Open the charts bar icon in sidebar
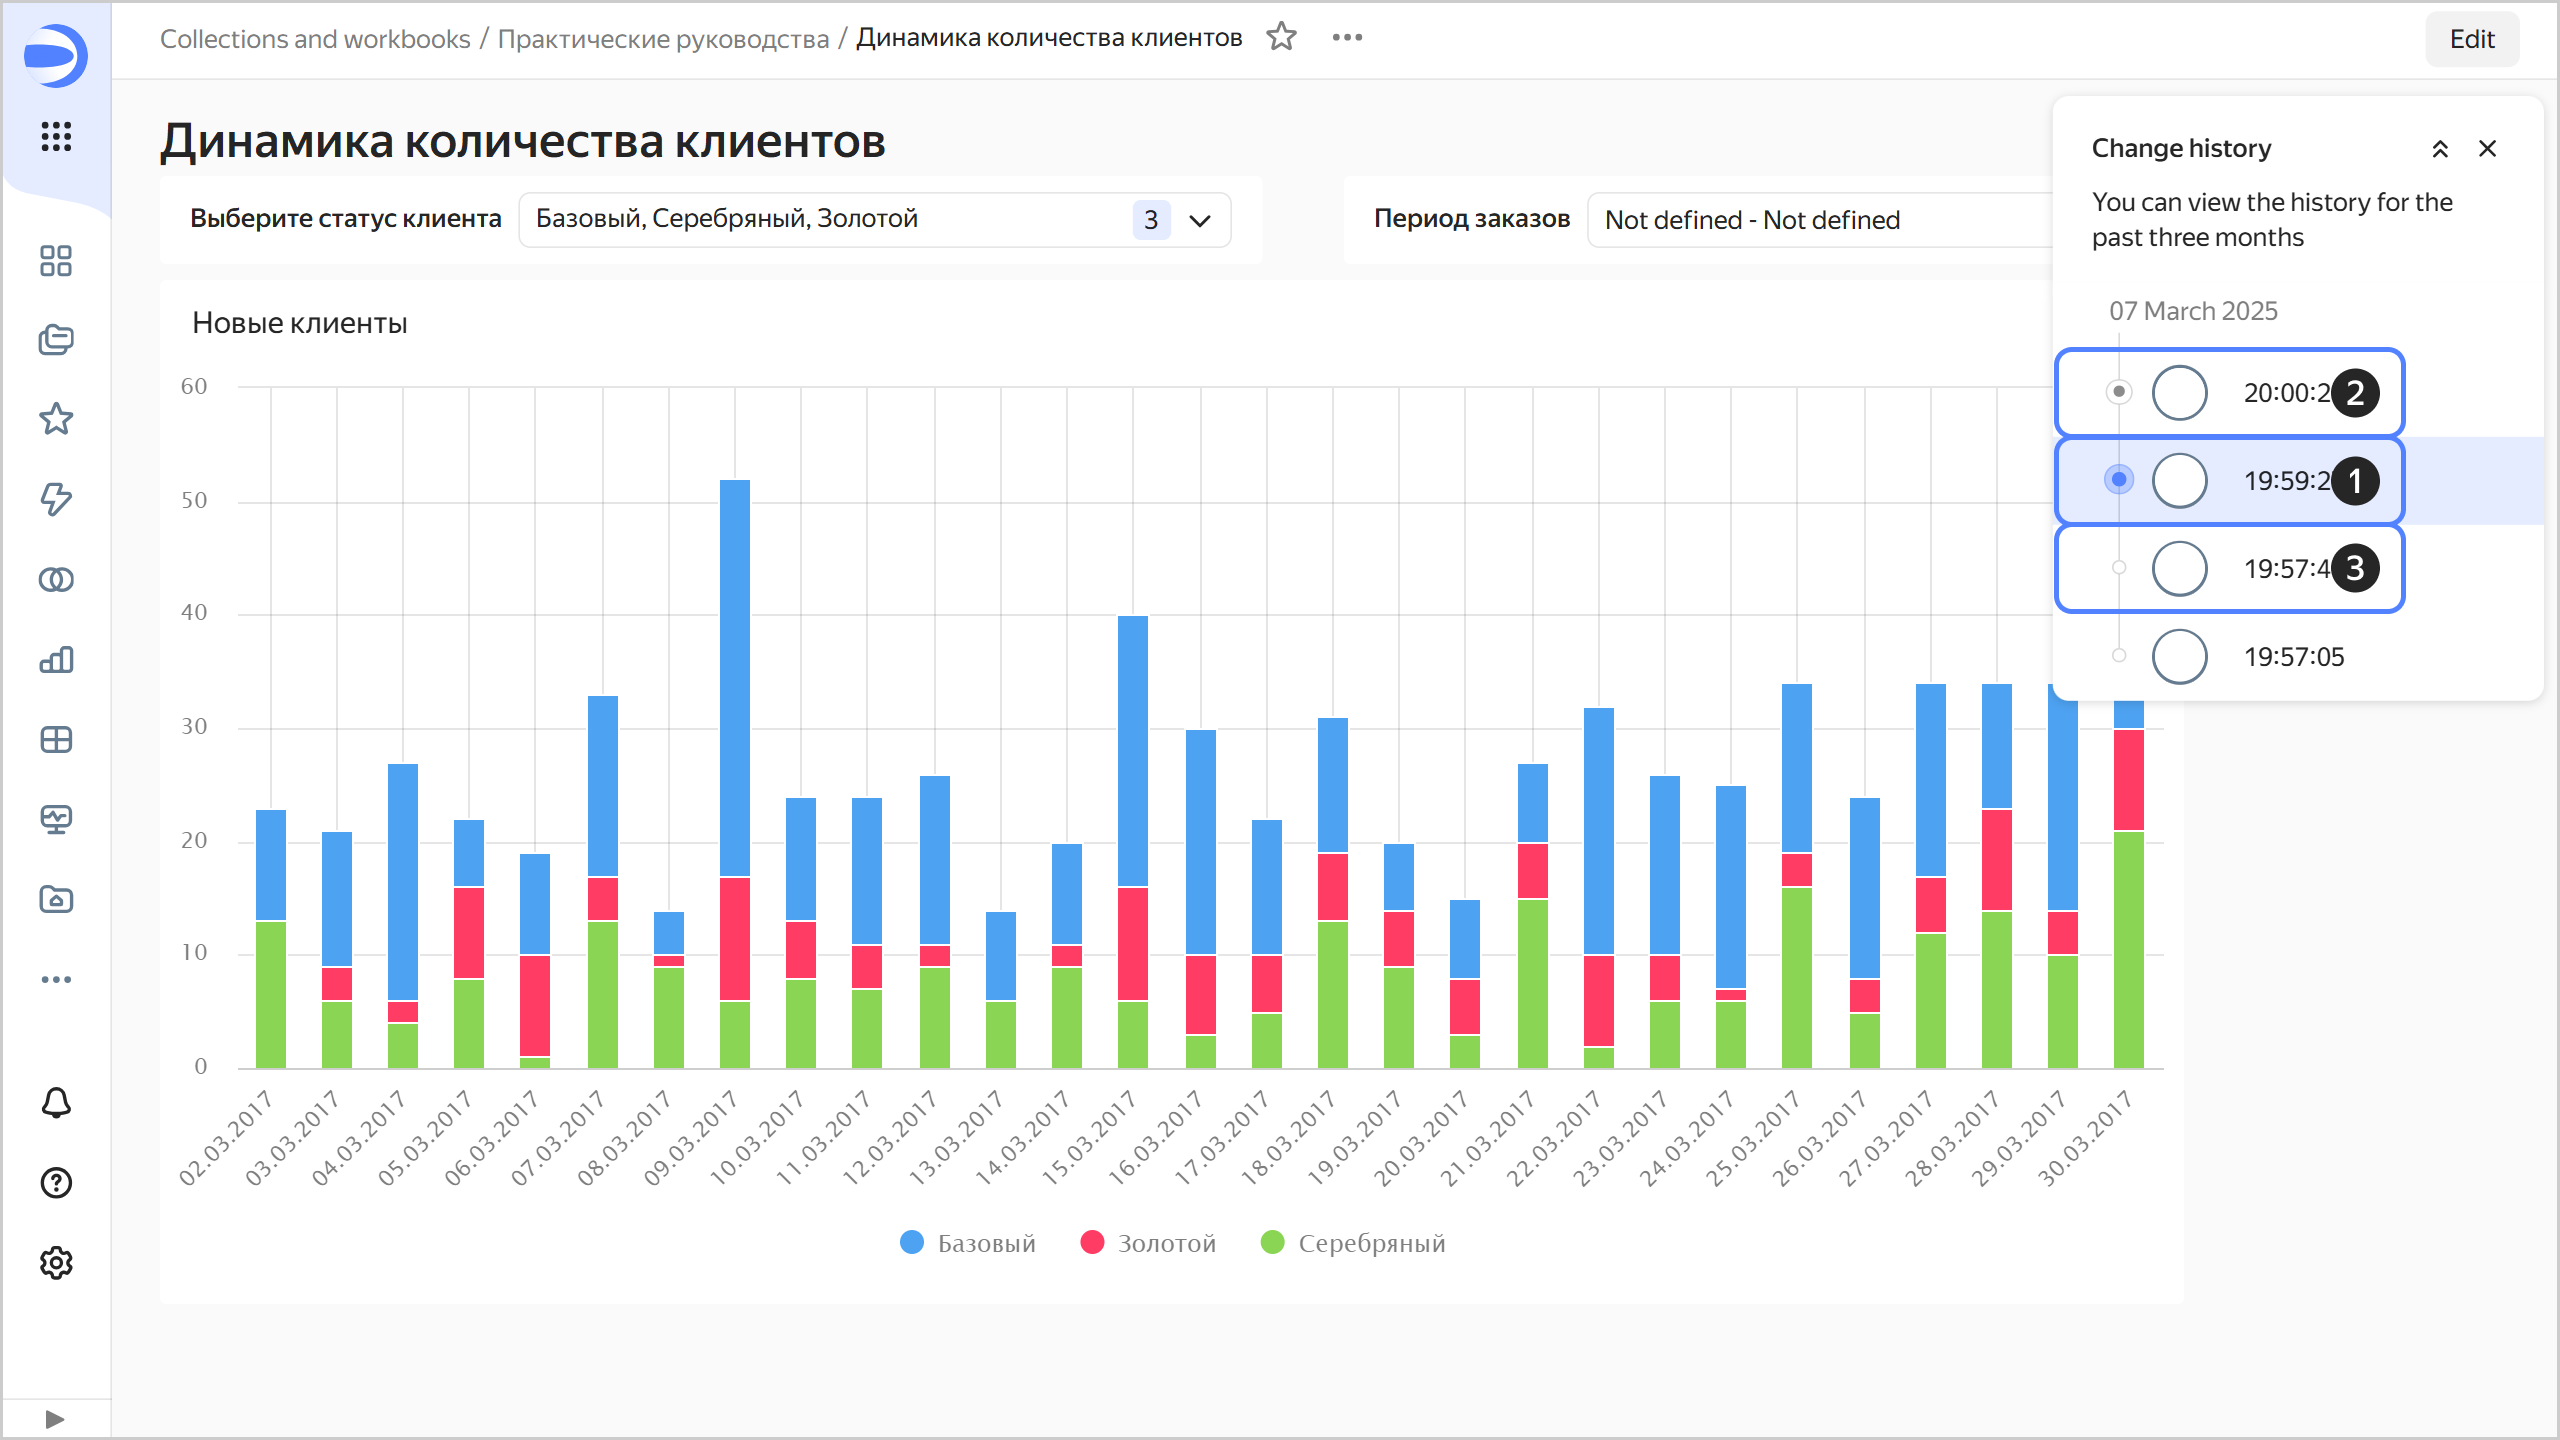 pyautogui.click(x=56, y=660)
